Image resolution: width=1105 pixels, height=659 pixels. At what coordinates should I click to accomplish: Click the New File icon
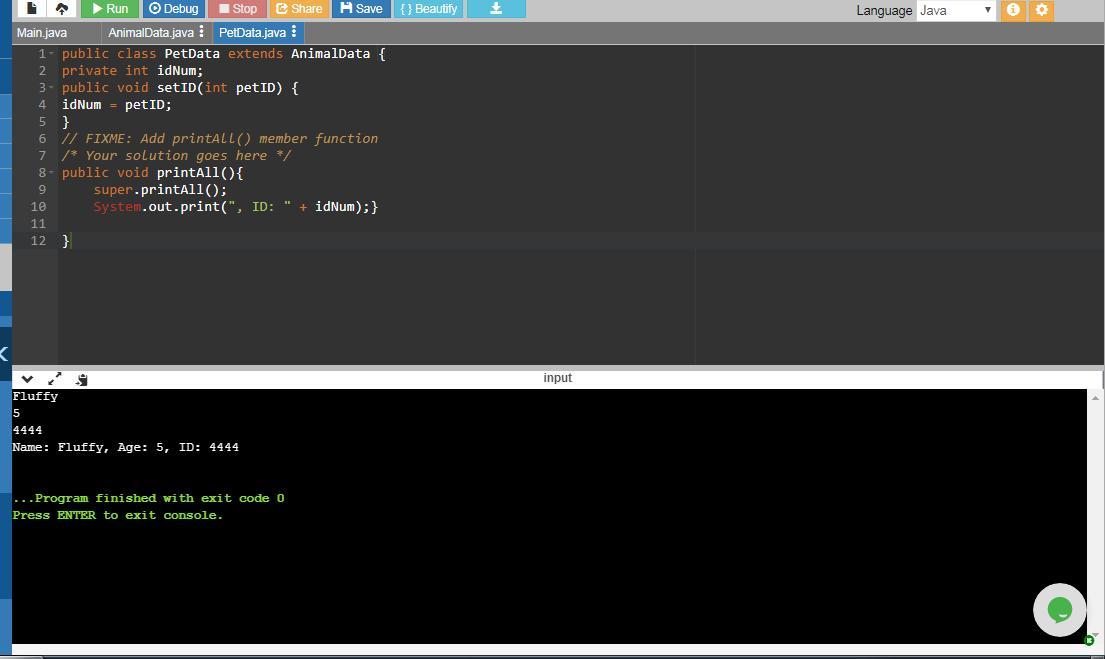pyautogui.click(x=31, y=8)
